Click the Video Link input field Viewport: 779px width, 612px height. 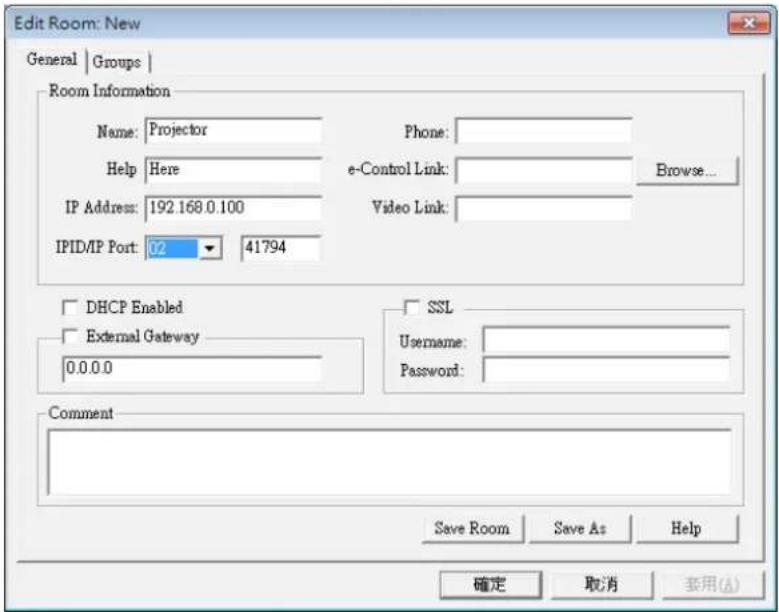click(x=544, y=208)
